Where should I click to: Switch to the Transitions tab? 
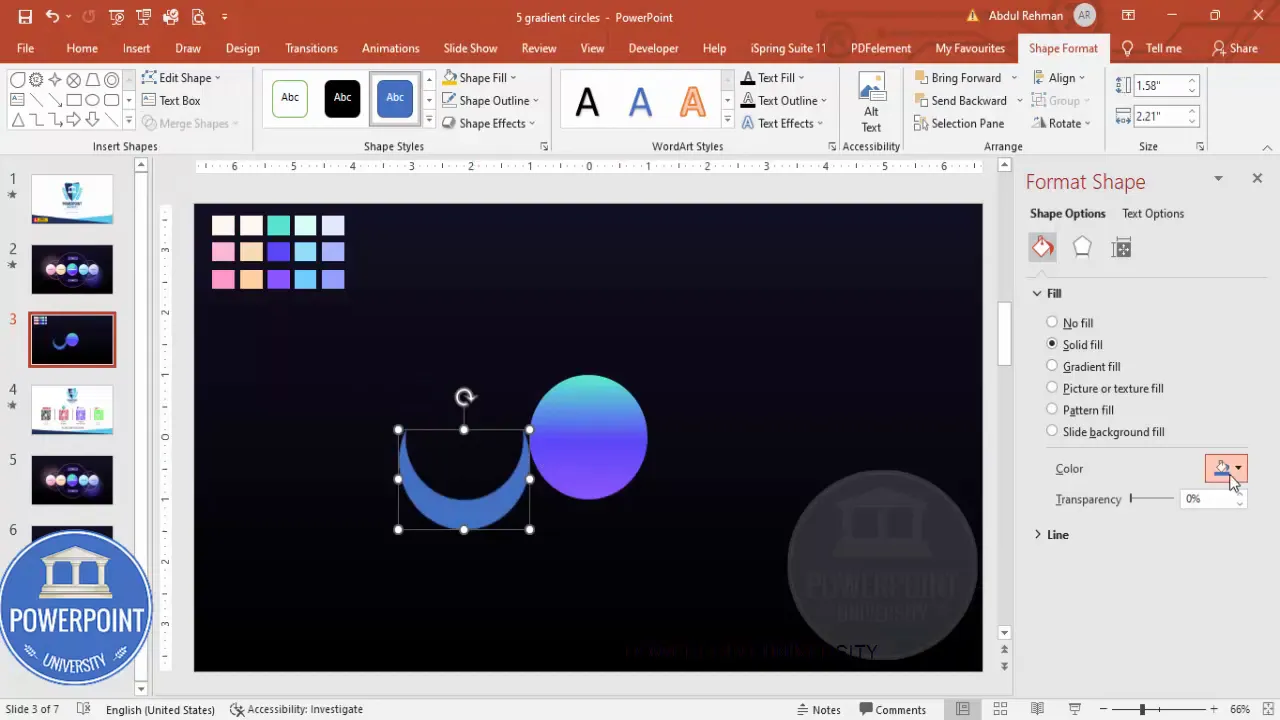[311, 48]
